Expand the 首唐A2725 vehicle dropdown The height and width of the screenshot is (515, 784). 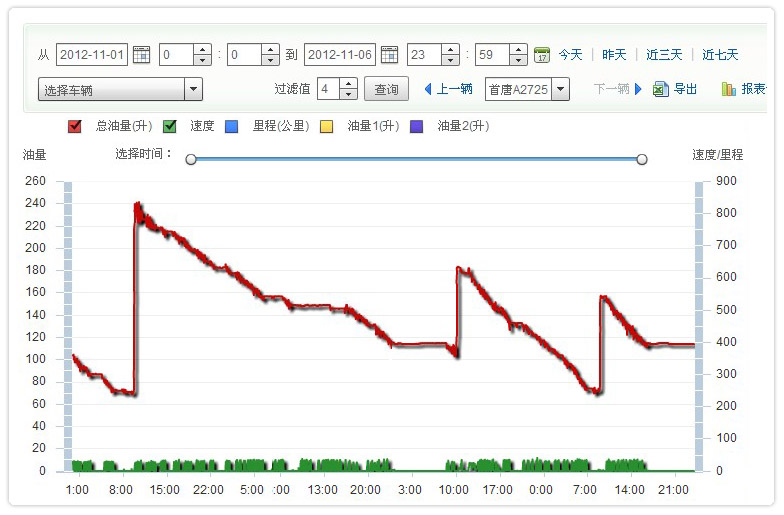click(560, 90)
